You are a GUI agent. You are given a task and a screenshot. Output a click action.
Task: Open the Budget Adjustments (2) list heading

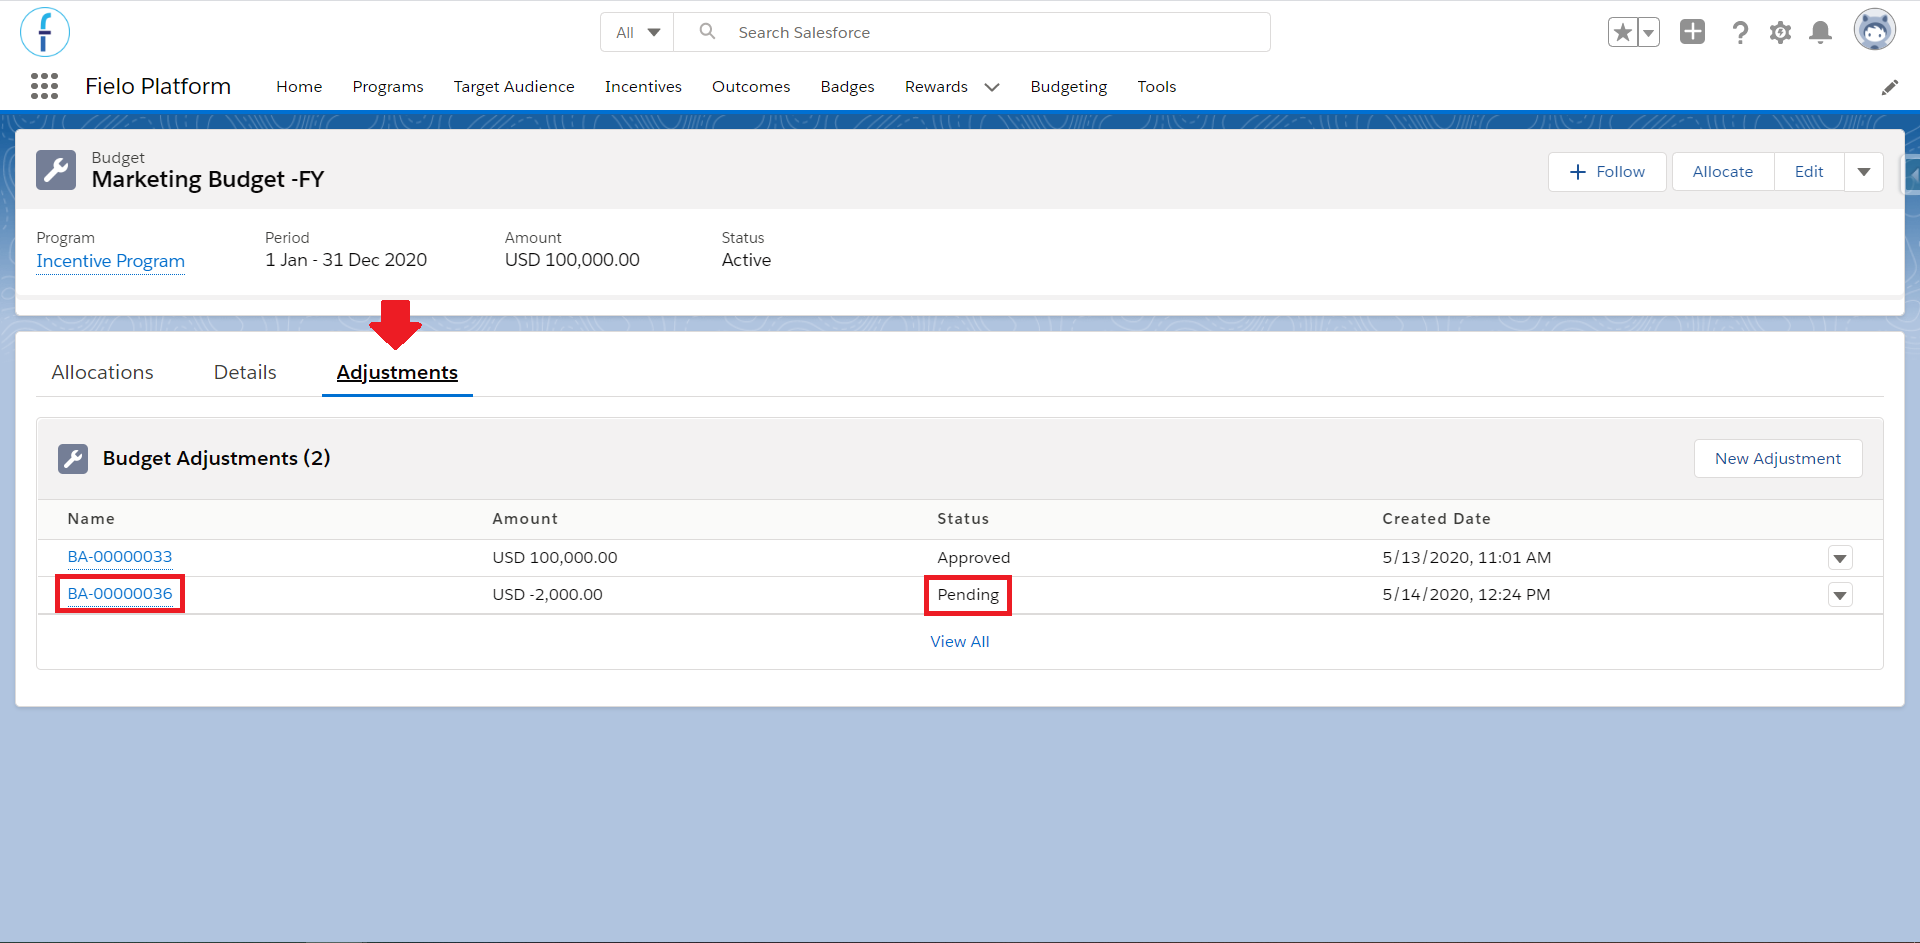(x=216, y=458)
